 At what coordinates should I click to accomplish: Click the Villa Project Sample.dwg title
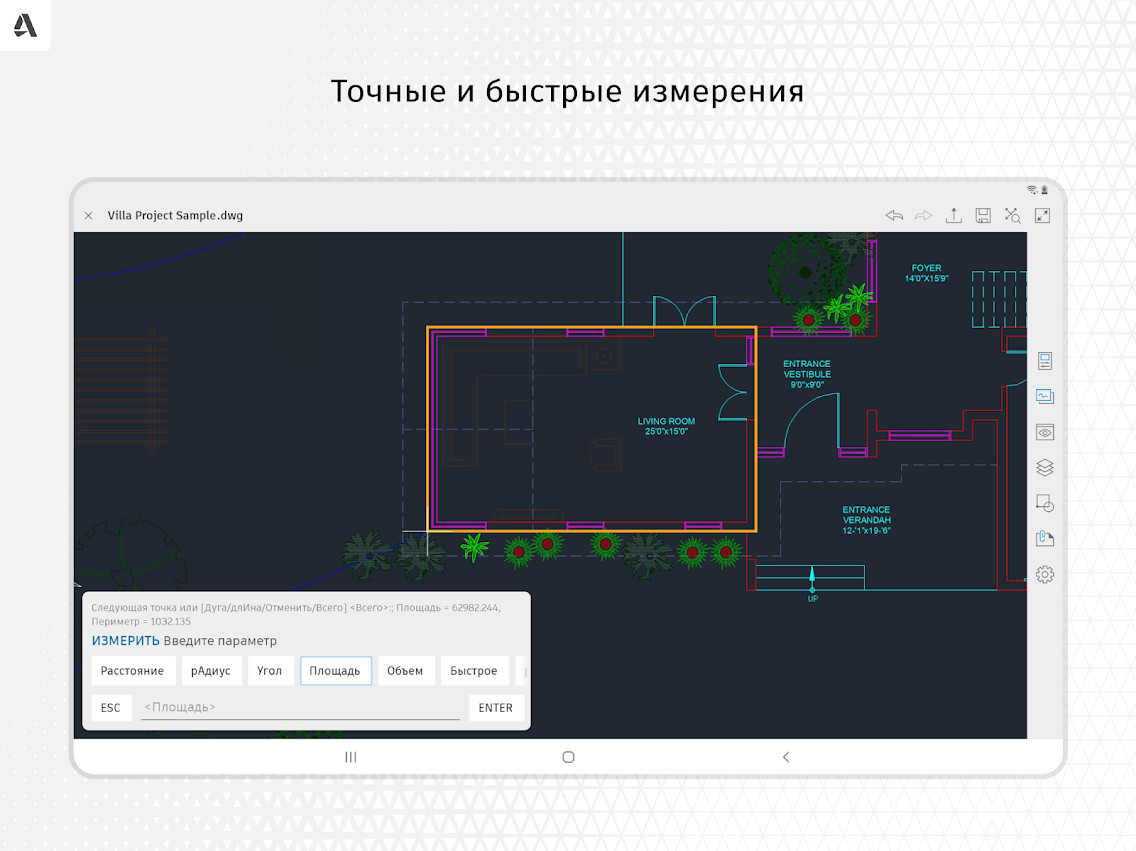coord(175,216)
